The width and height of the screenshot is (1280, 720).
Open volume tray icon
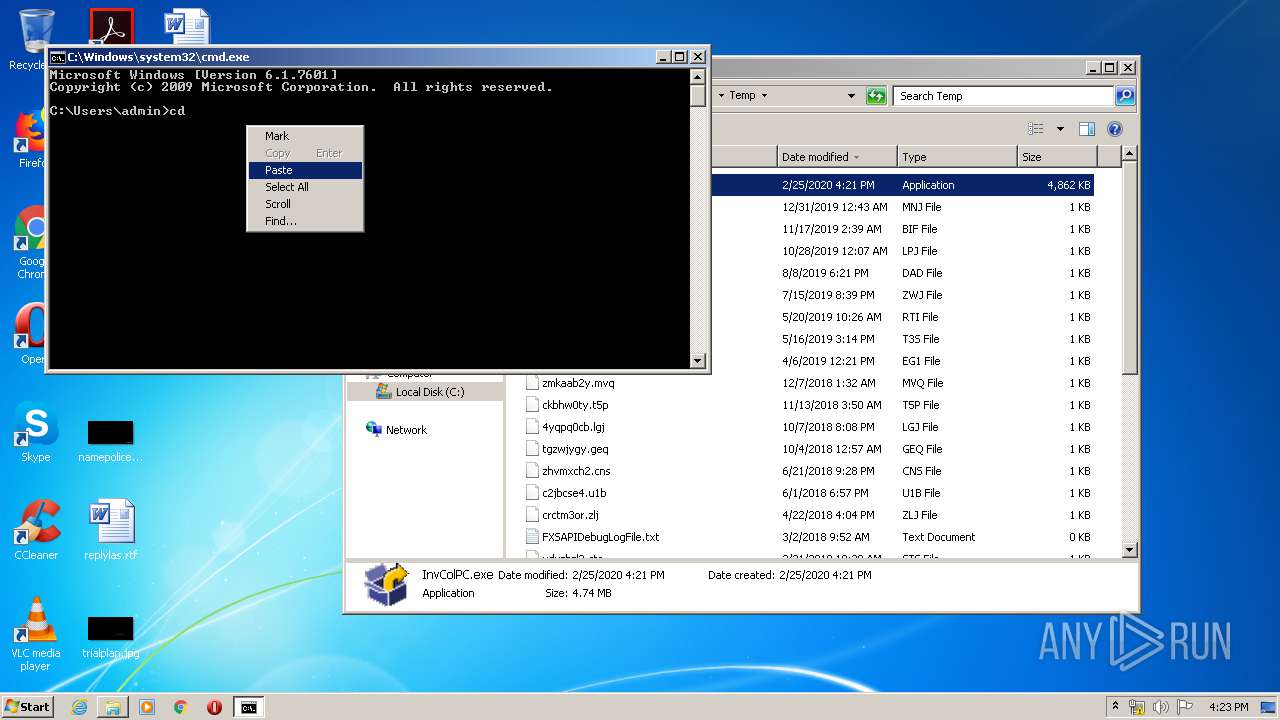1162,707
